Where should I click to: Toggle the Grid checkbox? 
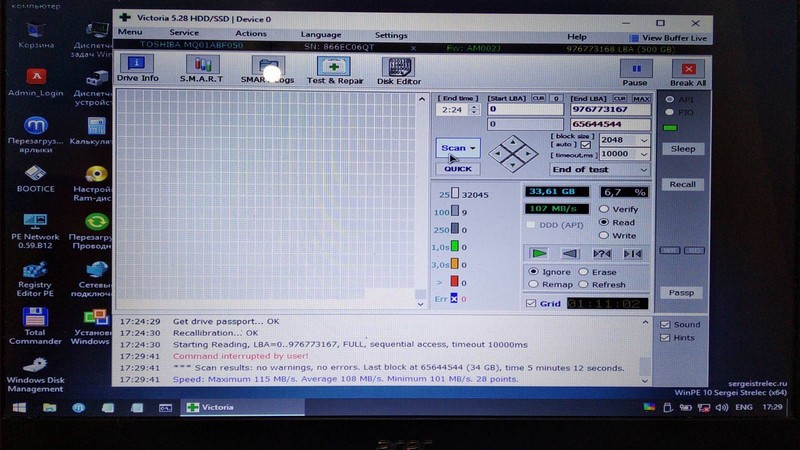531,303
